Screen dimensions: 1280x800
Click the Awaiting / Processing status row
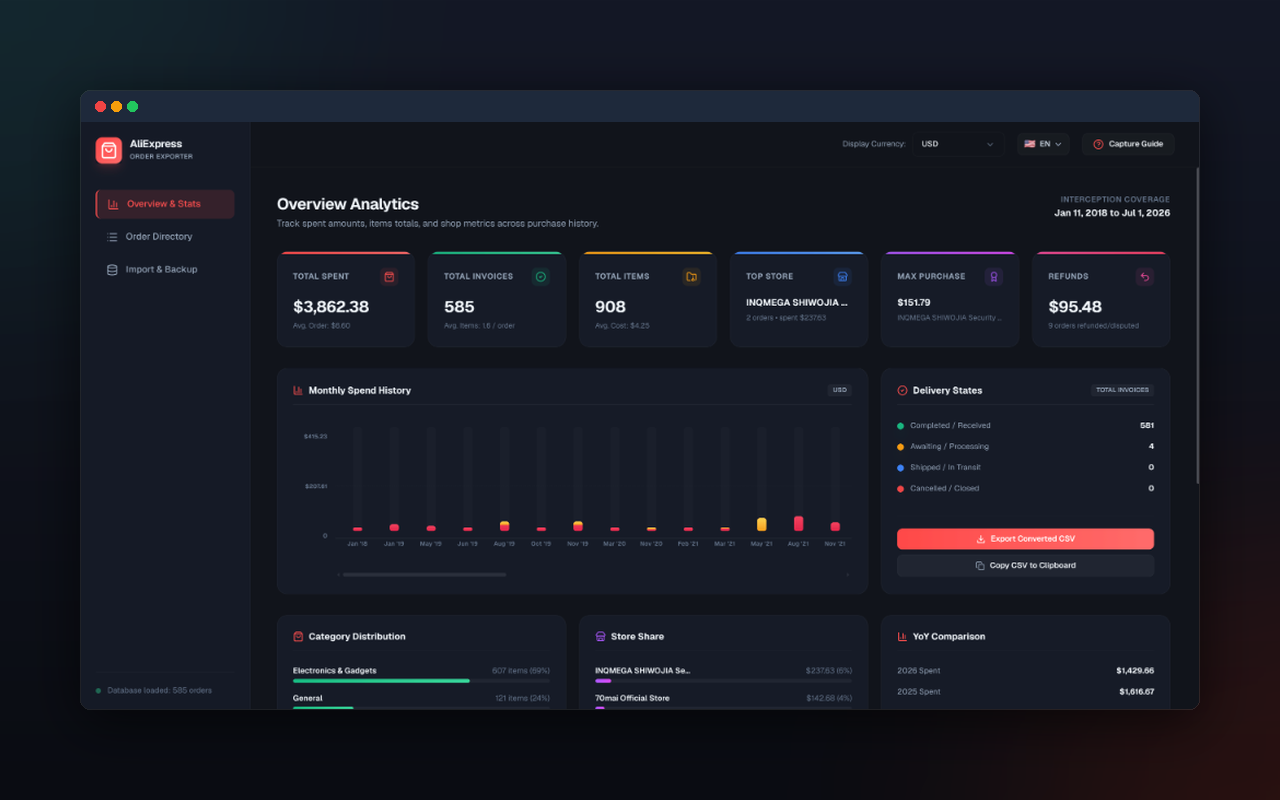click(x=1025, y=447)
